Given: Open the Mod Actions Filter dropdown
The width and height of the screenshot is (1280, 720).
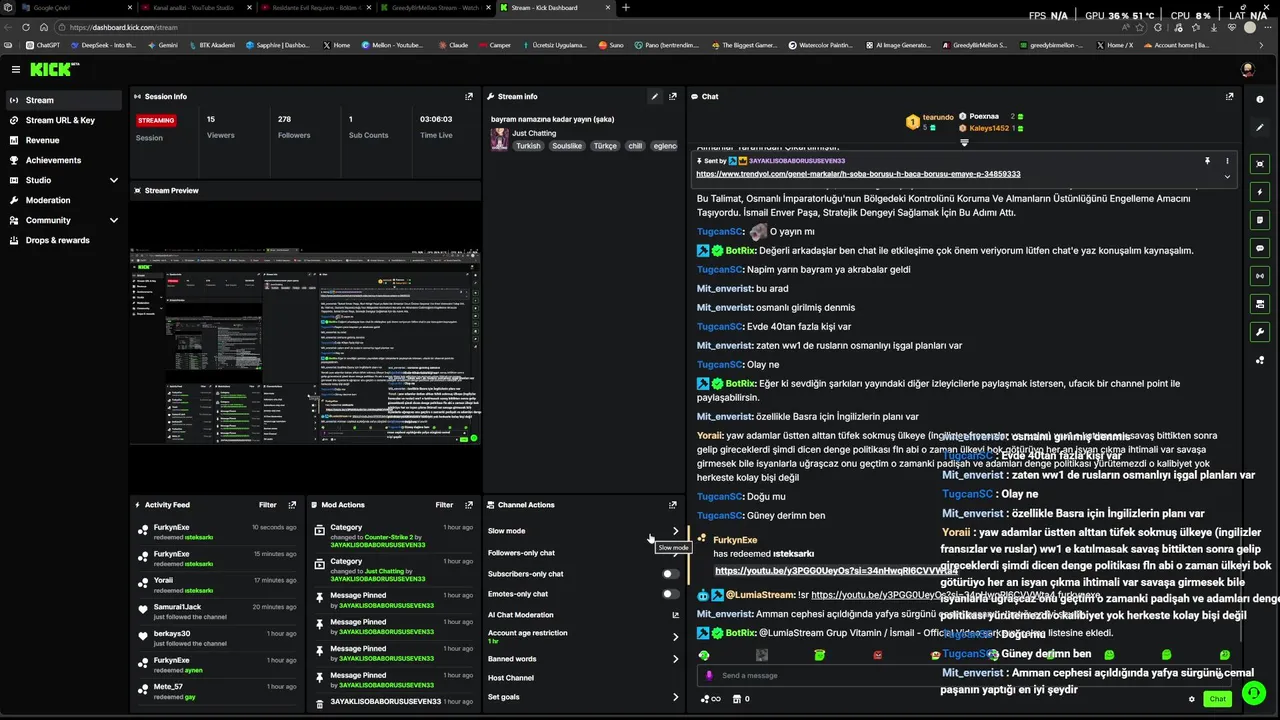Looking at the screenshot, I should click(x=444, y=505).
